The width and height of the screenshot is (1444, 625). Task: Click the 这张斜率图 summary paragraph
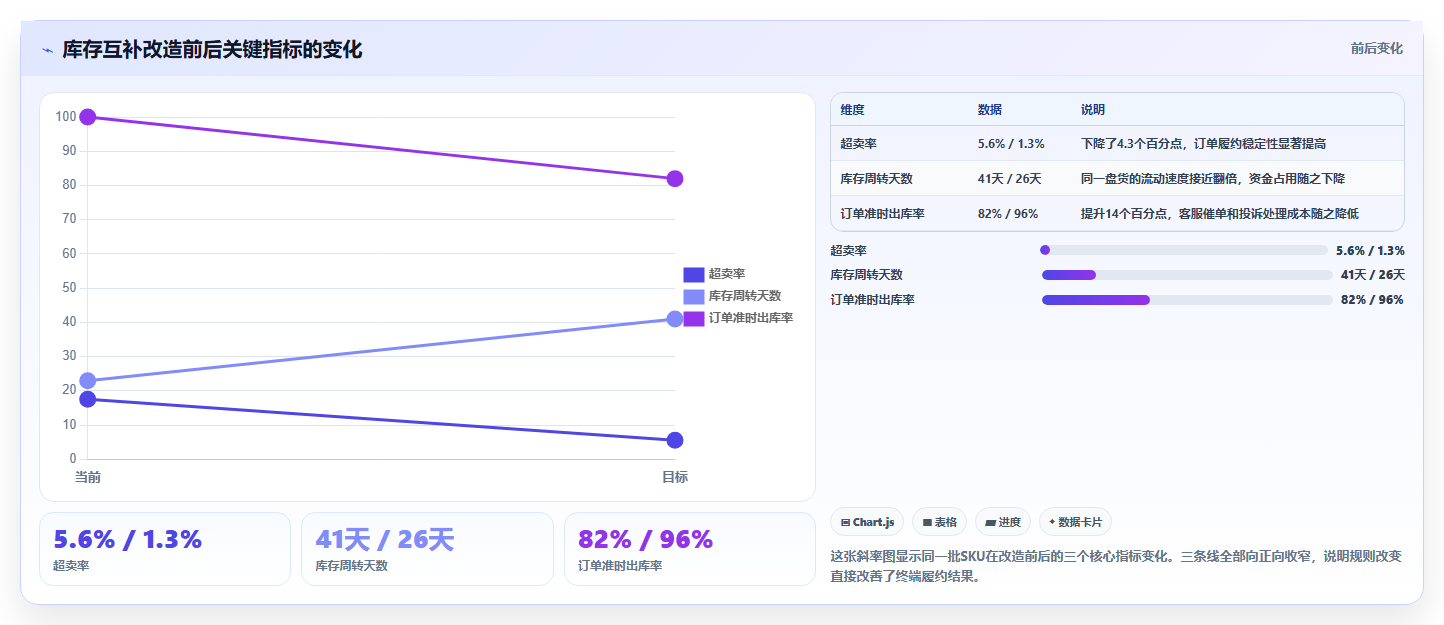1116,566
